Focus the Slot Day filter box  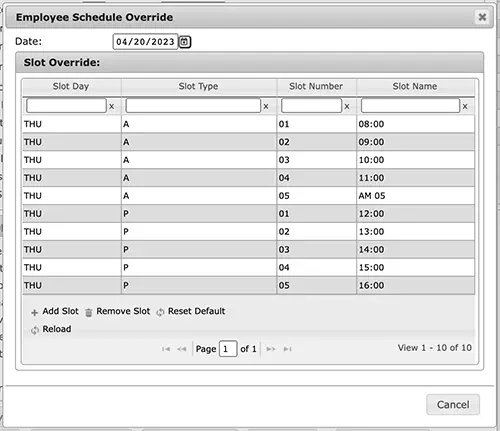66,106
